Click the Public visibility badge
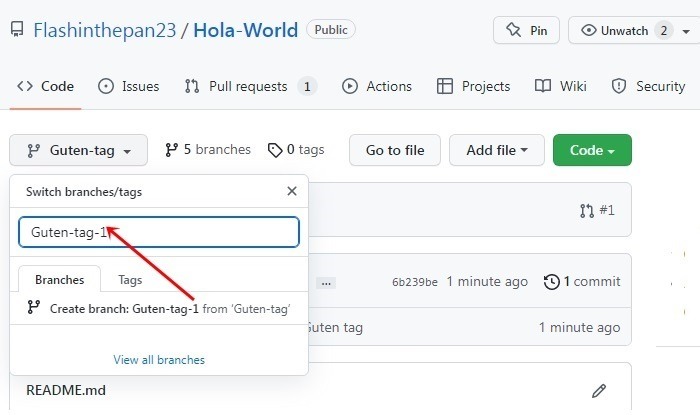The width and height of the screenshot is (700, 415). coord(331,30)
